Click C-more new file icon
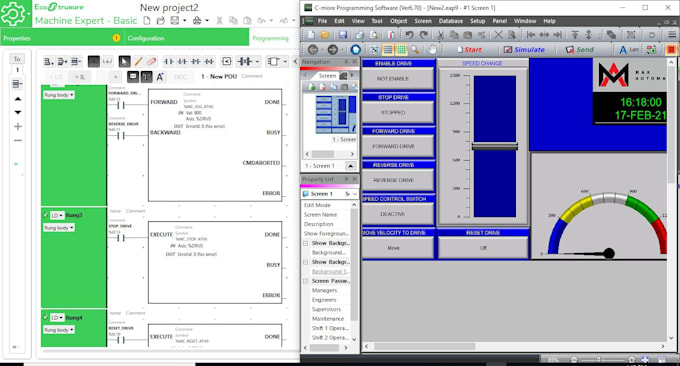The height and width of the screenshot is (366, 680). [x=311, y=35]
